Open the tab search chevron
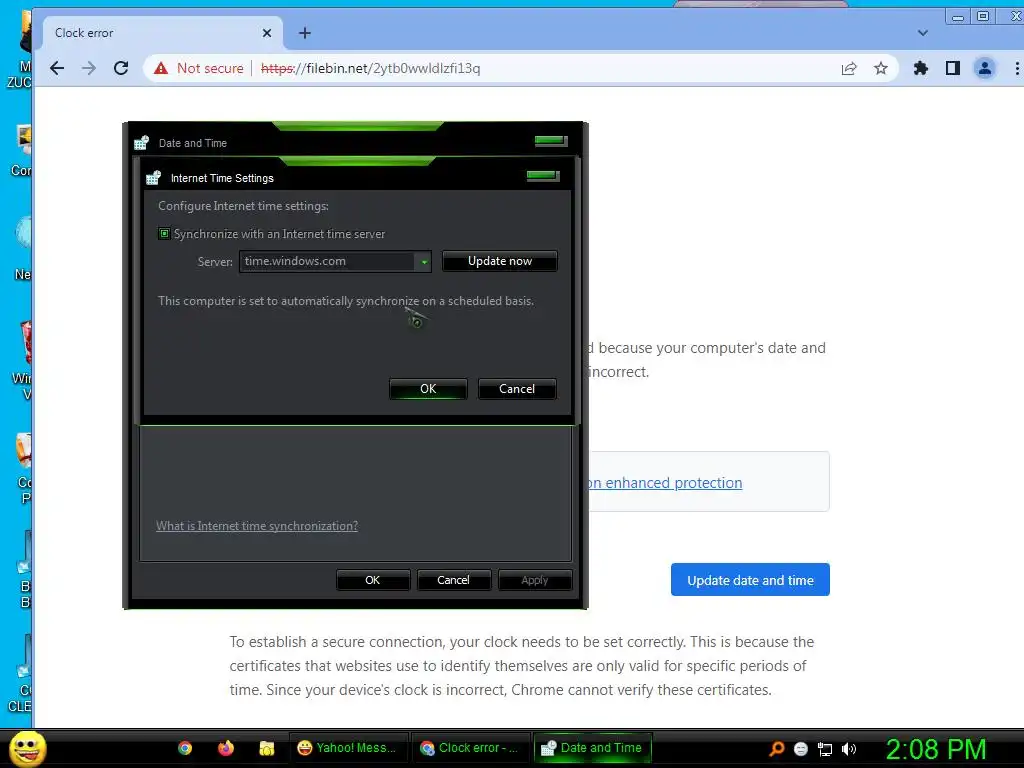 coord(923,33)
